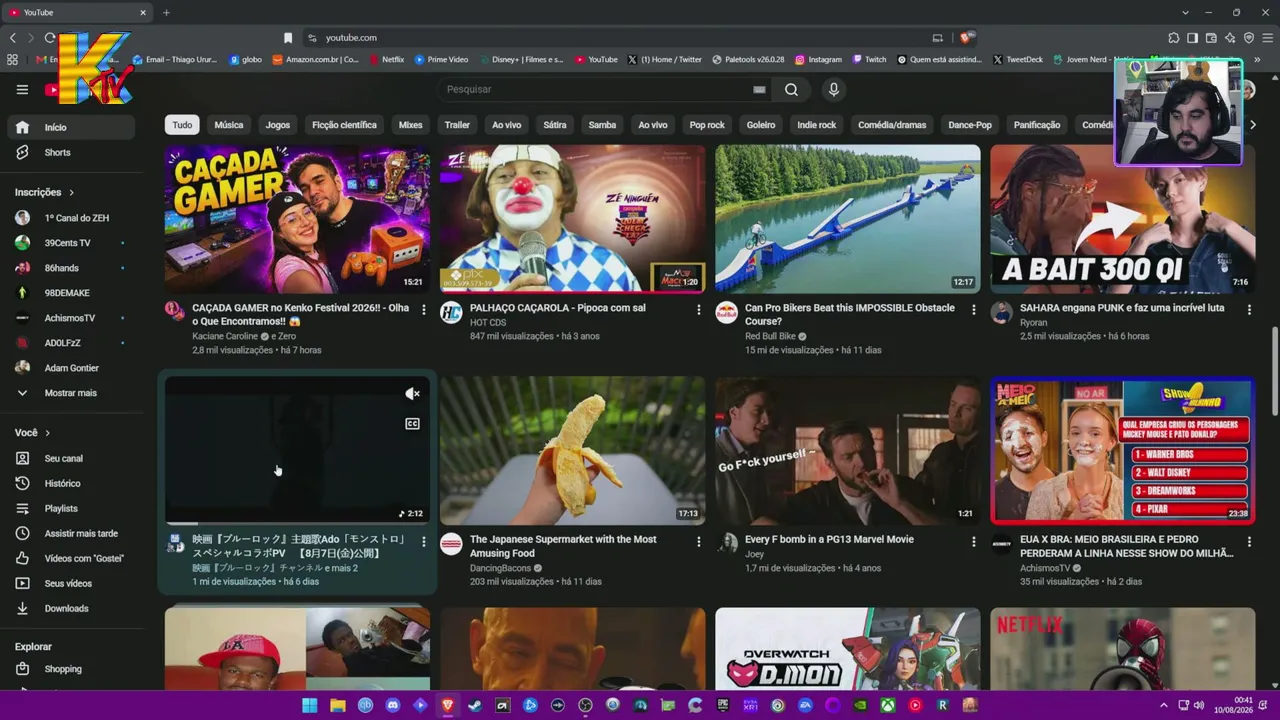Open Discord from the taskbar
Image resolution: width=1280 pixels, height=720 pixels.
coord(393,705)
